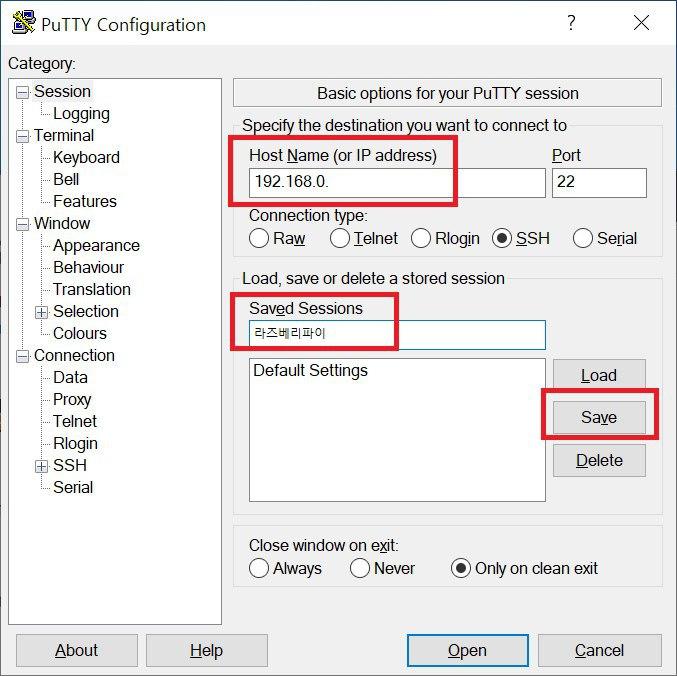Open the Terminal category
The width and height of the screenshot is (677, 676).
click(64, 136)
